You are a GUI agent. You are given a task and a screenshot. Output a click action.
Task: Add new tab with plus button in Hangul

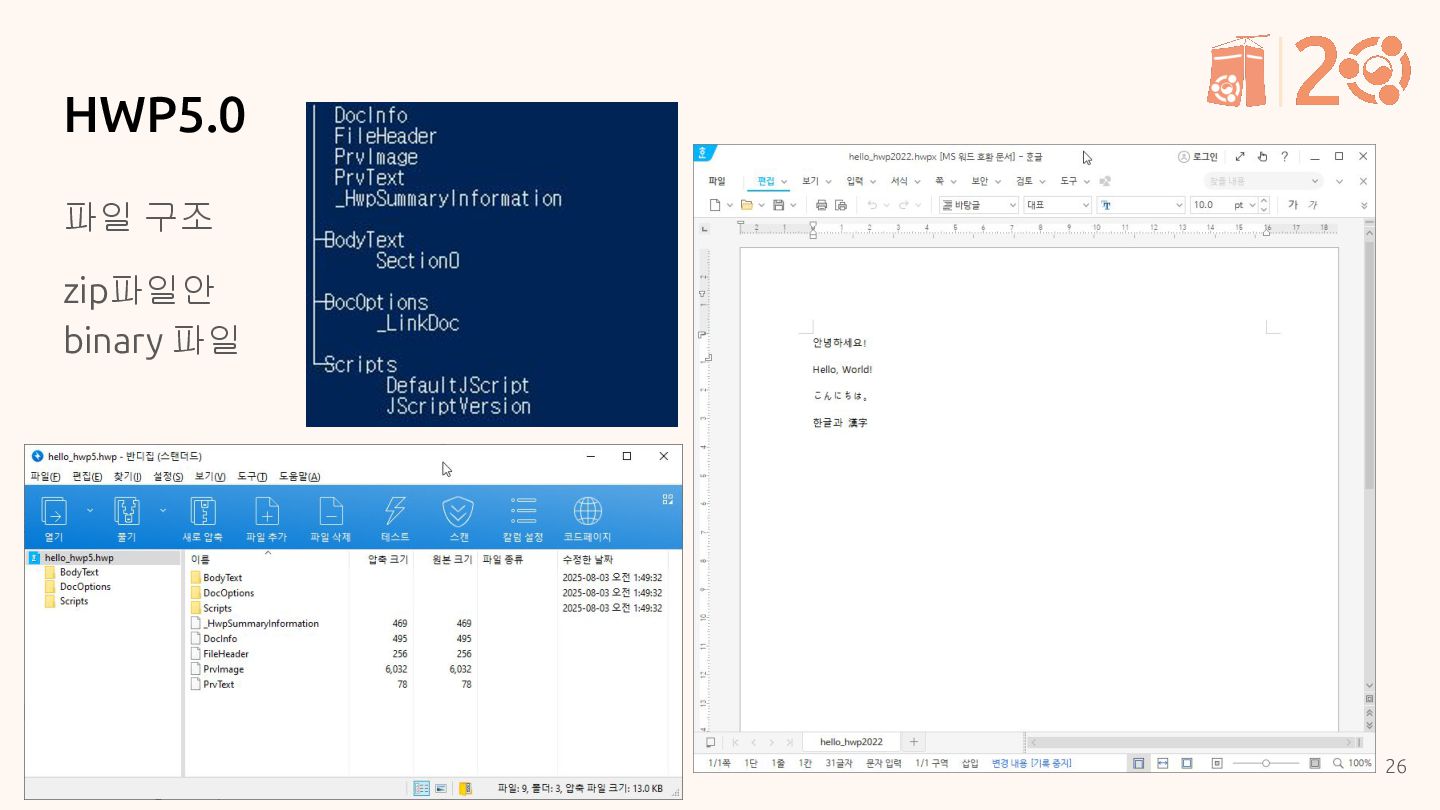click(913, 742)
